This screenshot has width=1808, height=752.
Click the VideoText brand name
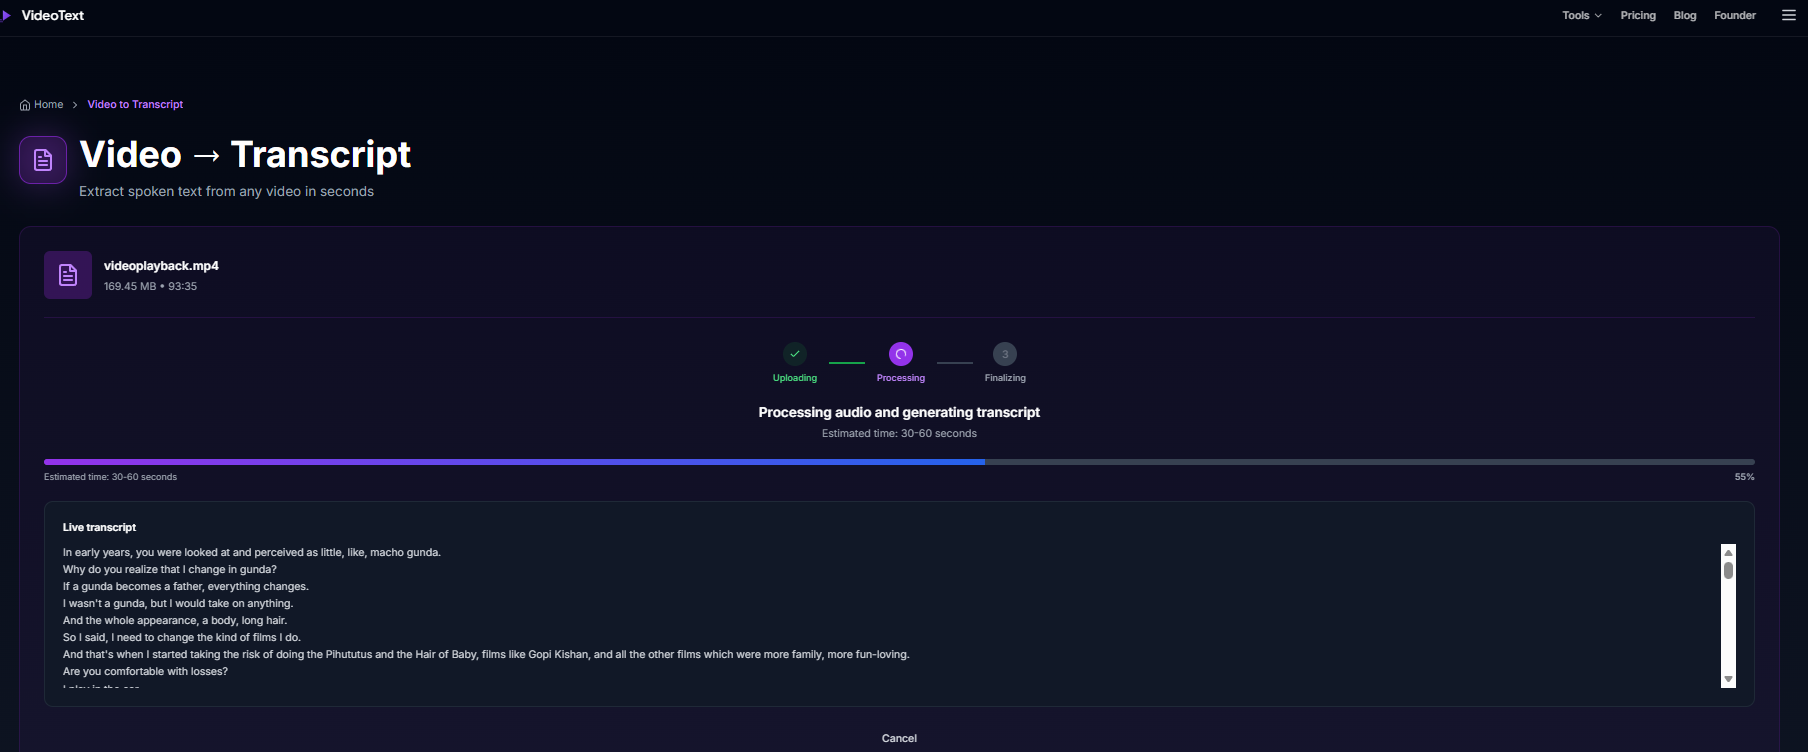[53, 15]
